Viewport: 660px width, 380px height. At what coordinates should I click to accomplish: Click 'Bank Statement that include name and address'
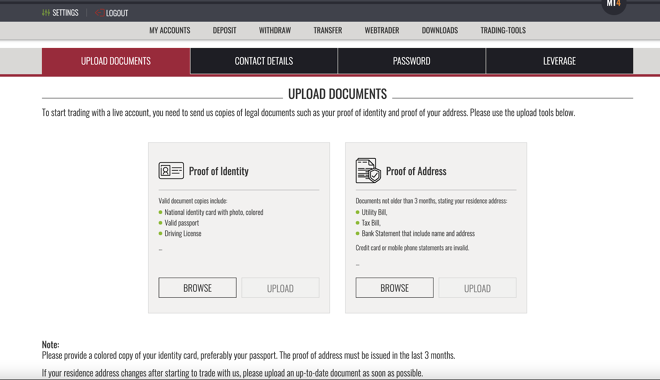[418, 233]
